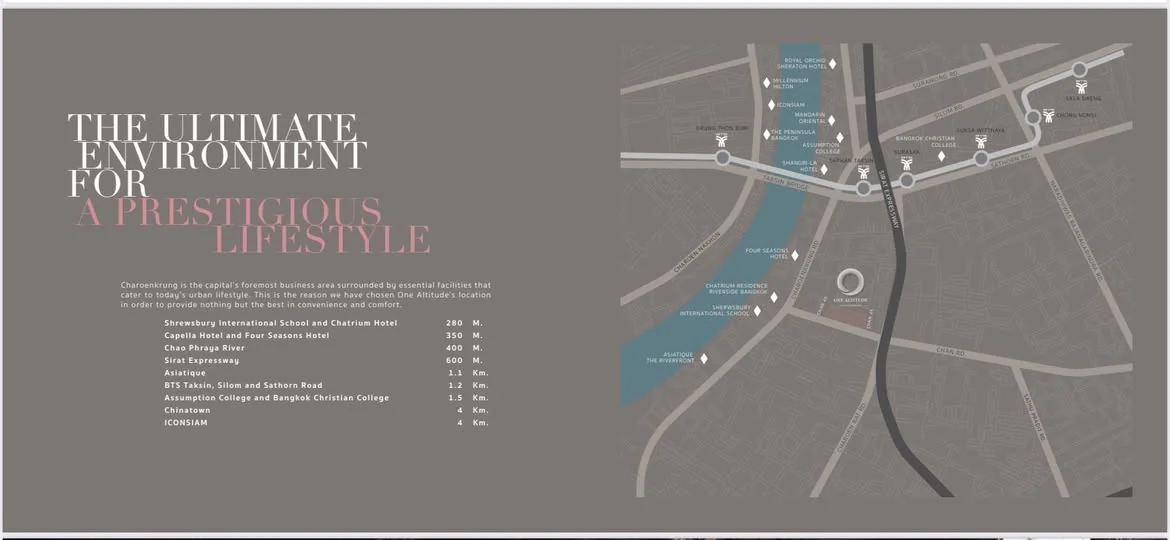Select the Chatrium Residence Riverside diamond marker
Viewport: 1170px width, 540px height.
coord(774,297)
